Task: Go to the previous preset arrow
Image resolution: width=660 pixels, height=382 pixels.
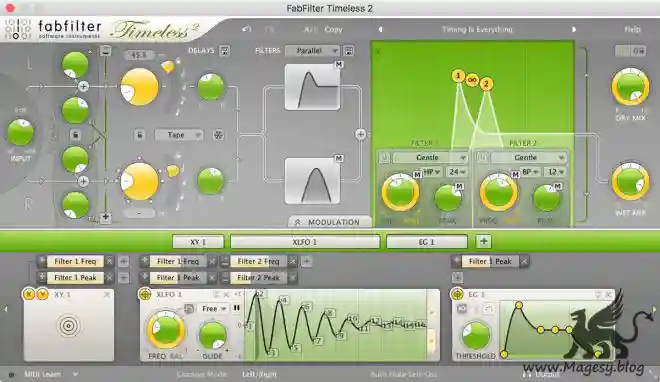Action: (x=380, y=29)
